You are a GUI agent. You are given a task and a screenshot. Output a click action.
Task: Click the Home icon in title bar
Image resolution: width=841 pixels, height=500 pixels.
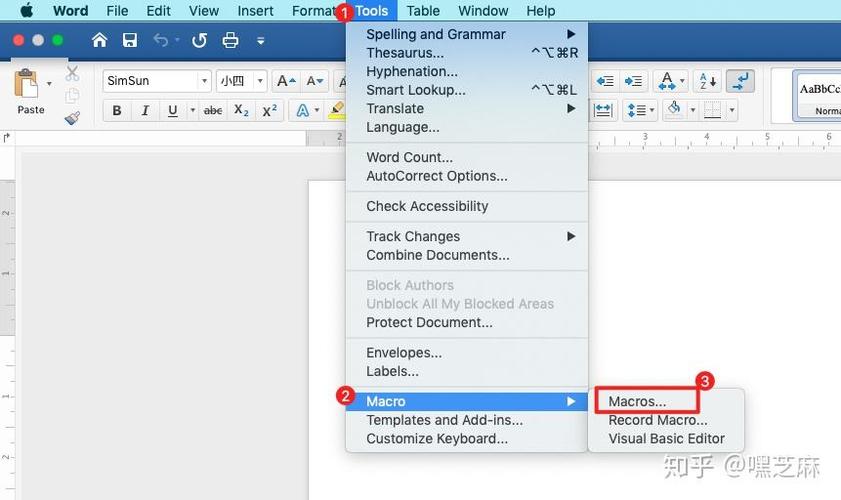coord(99,40)
